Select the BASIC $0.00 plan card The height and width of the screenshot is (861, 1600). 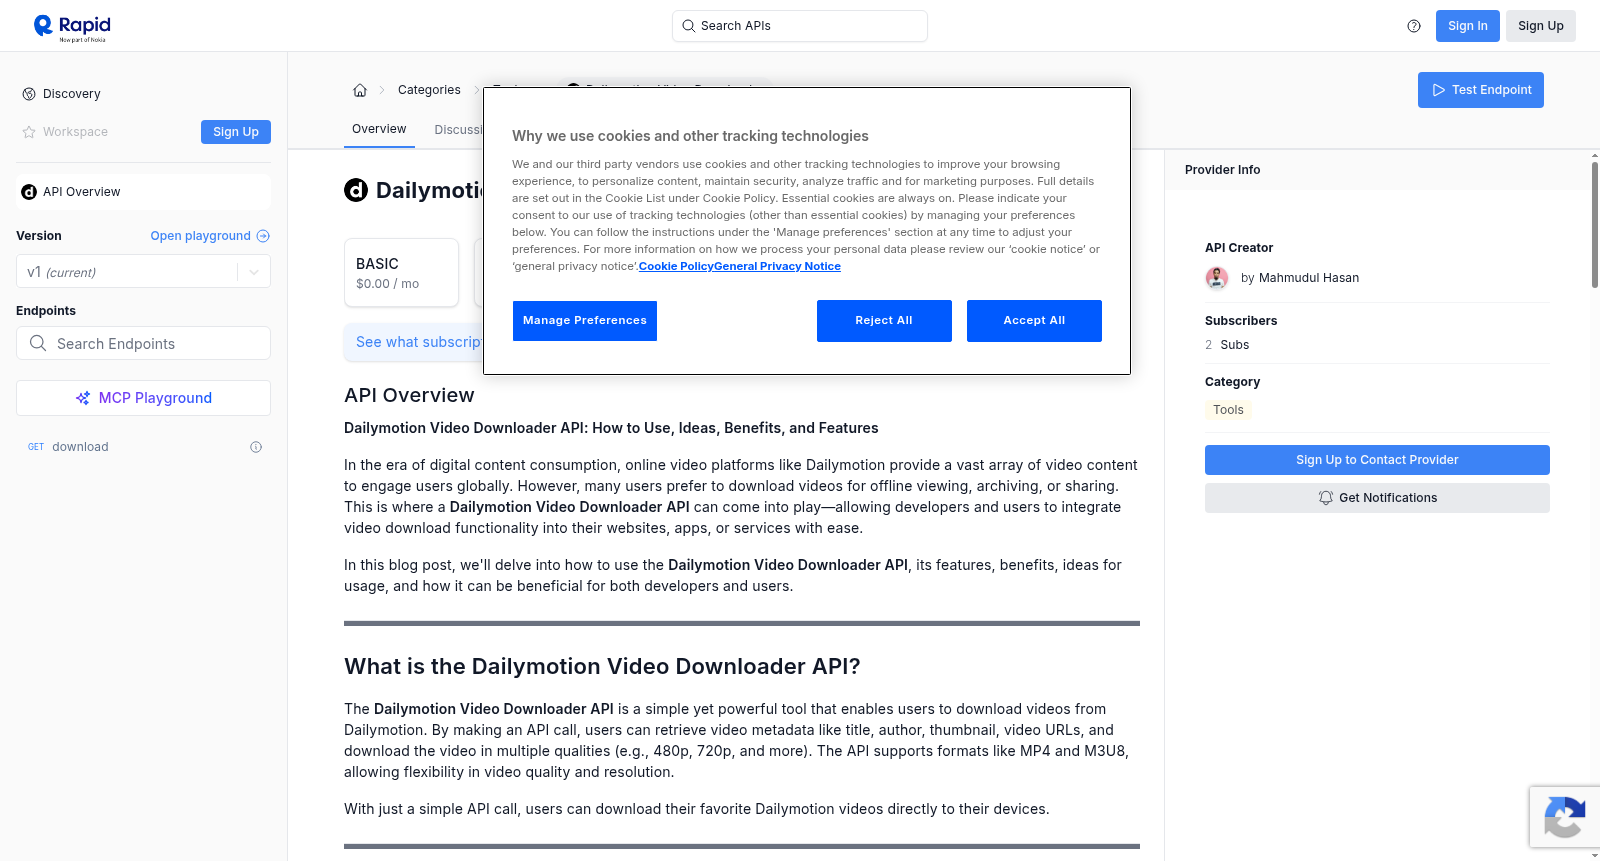(x=401, y=272)
